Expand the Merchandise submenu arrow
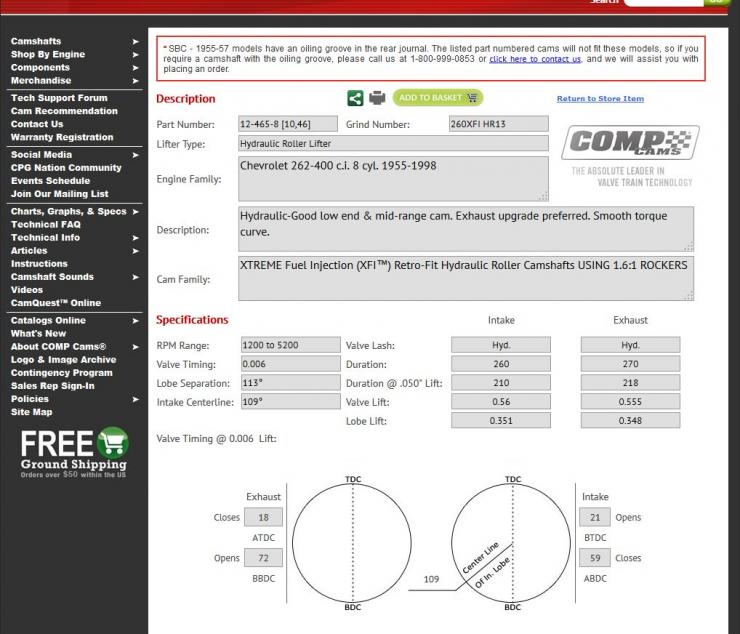This screenshot has width=740, height=634. [135, 81]
